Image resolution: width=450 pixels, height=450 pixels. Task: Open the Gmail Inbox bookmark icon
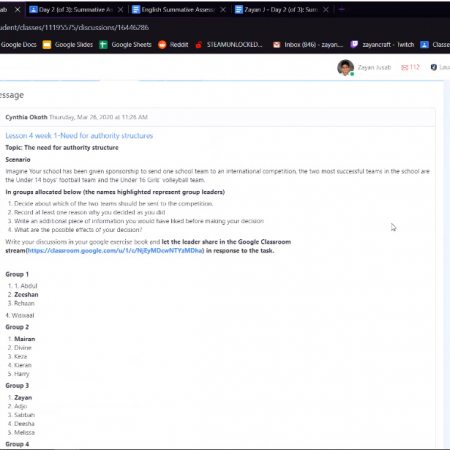(x=276, y=45)
